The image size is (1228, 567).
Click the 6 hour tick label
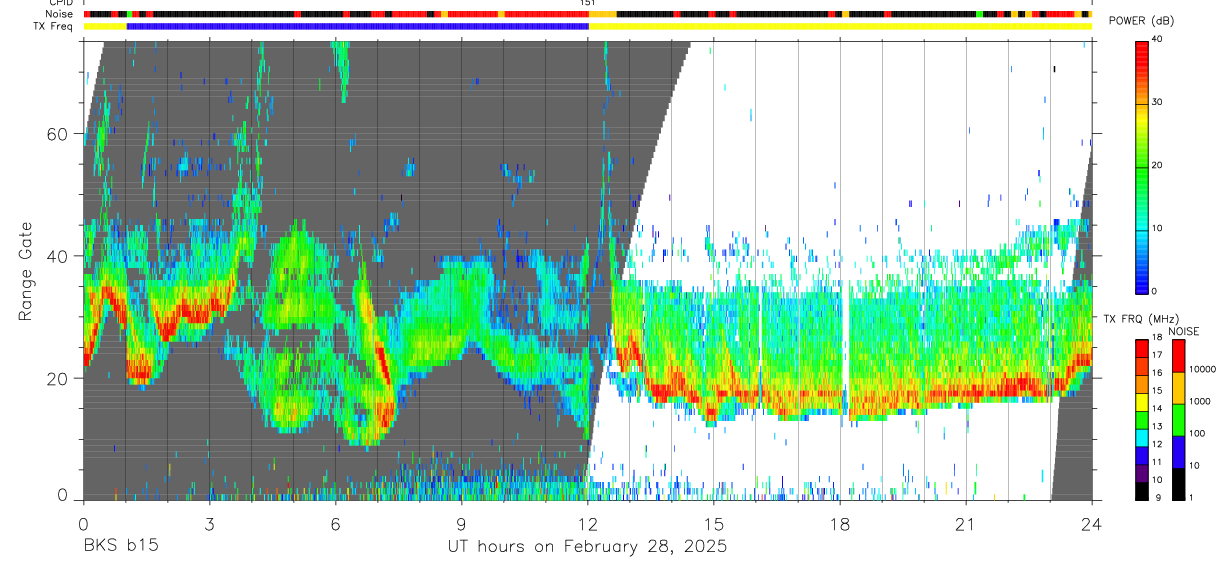pos(335,523)
